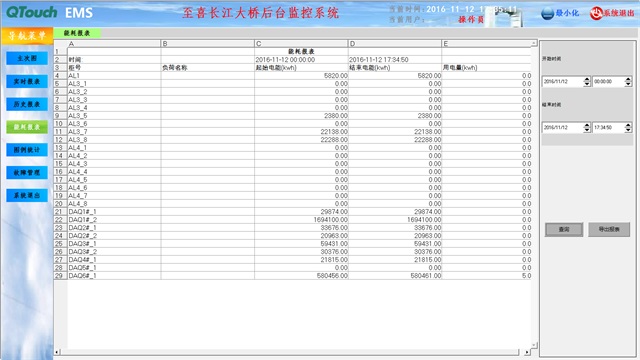Image resolution: width=640 pixels, height=360 pixels.
Task: Click the end date field 2016/11/12
Action: point(562,127)
